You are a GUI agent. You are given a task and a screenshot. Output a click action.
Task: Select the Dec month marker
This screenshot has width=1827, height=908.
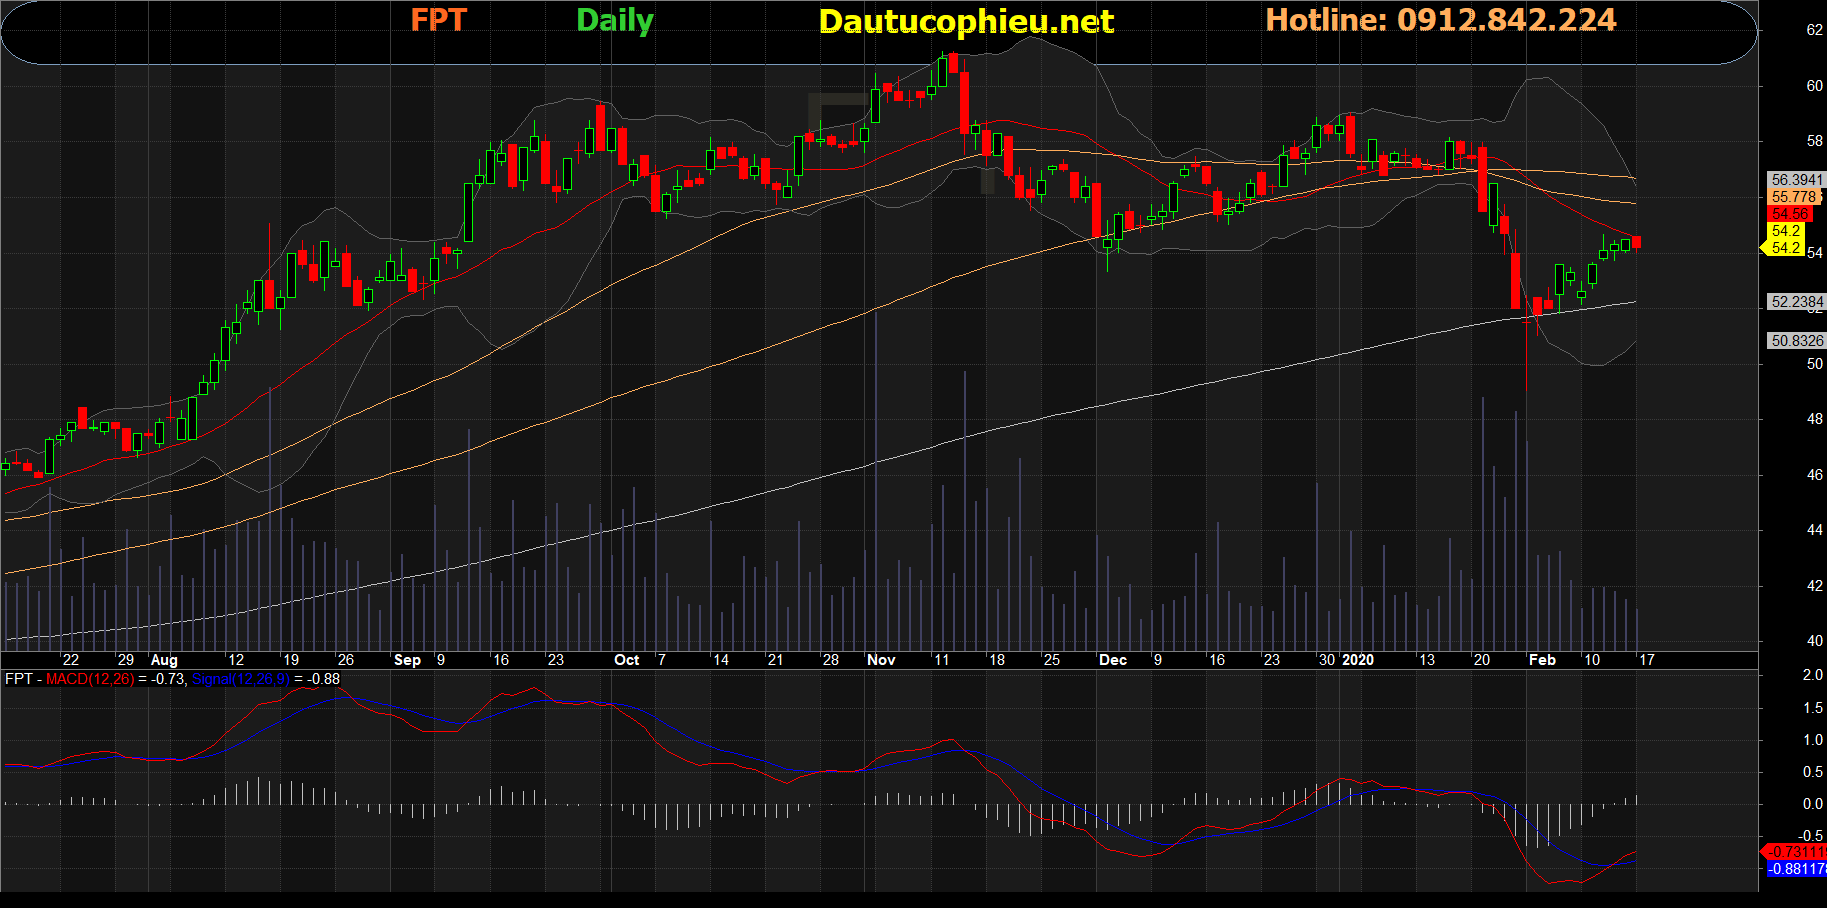1112,660
